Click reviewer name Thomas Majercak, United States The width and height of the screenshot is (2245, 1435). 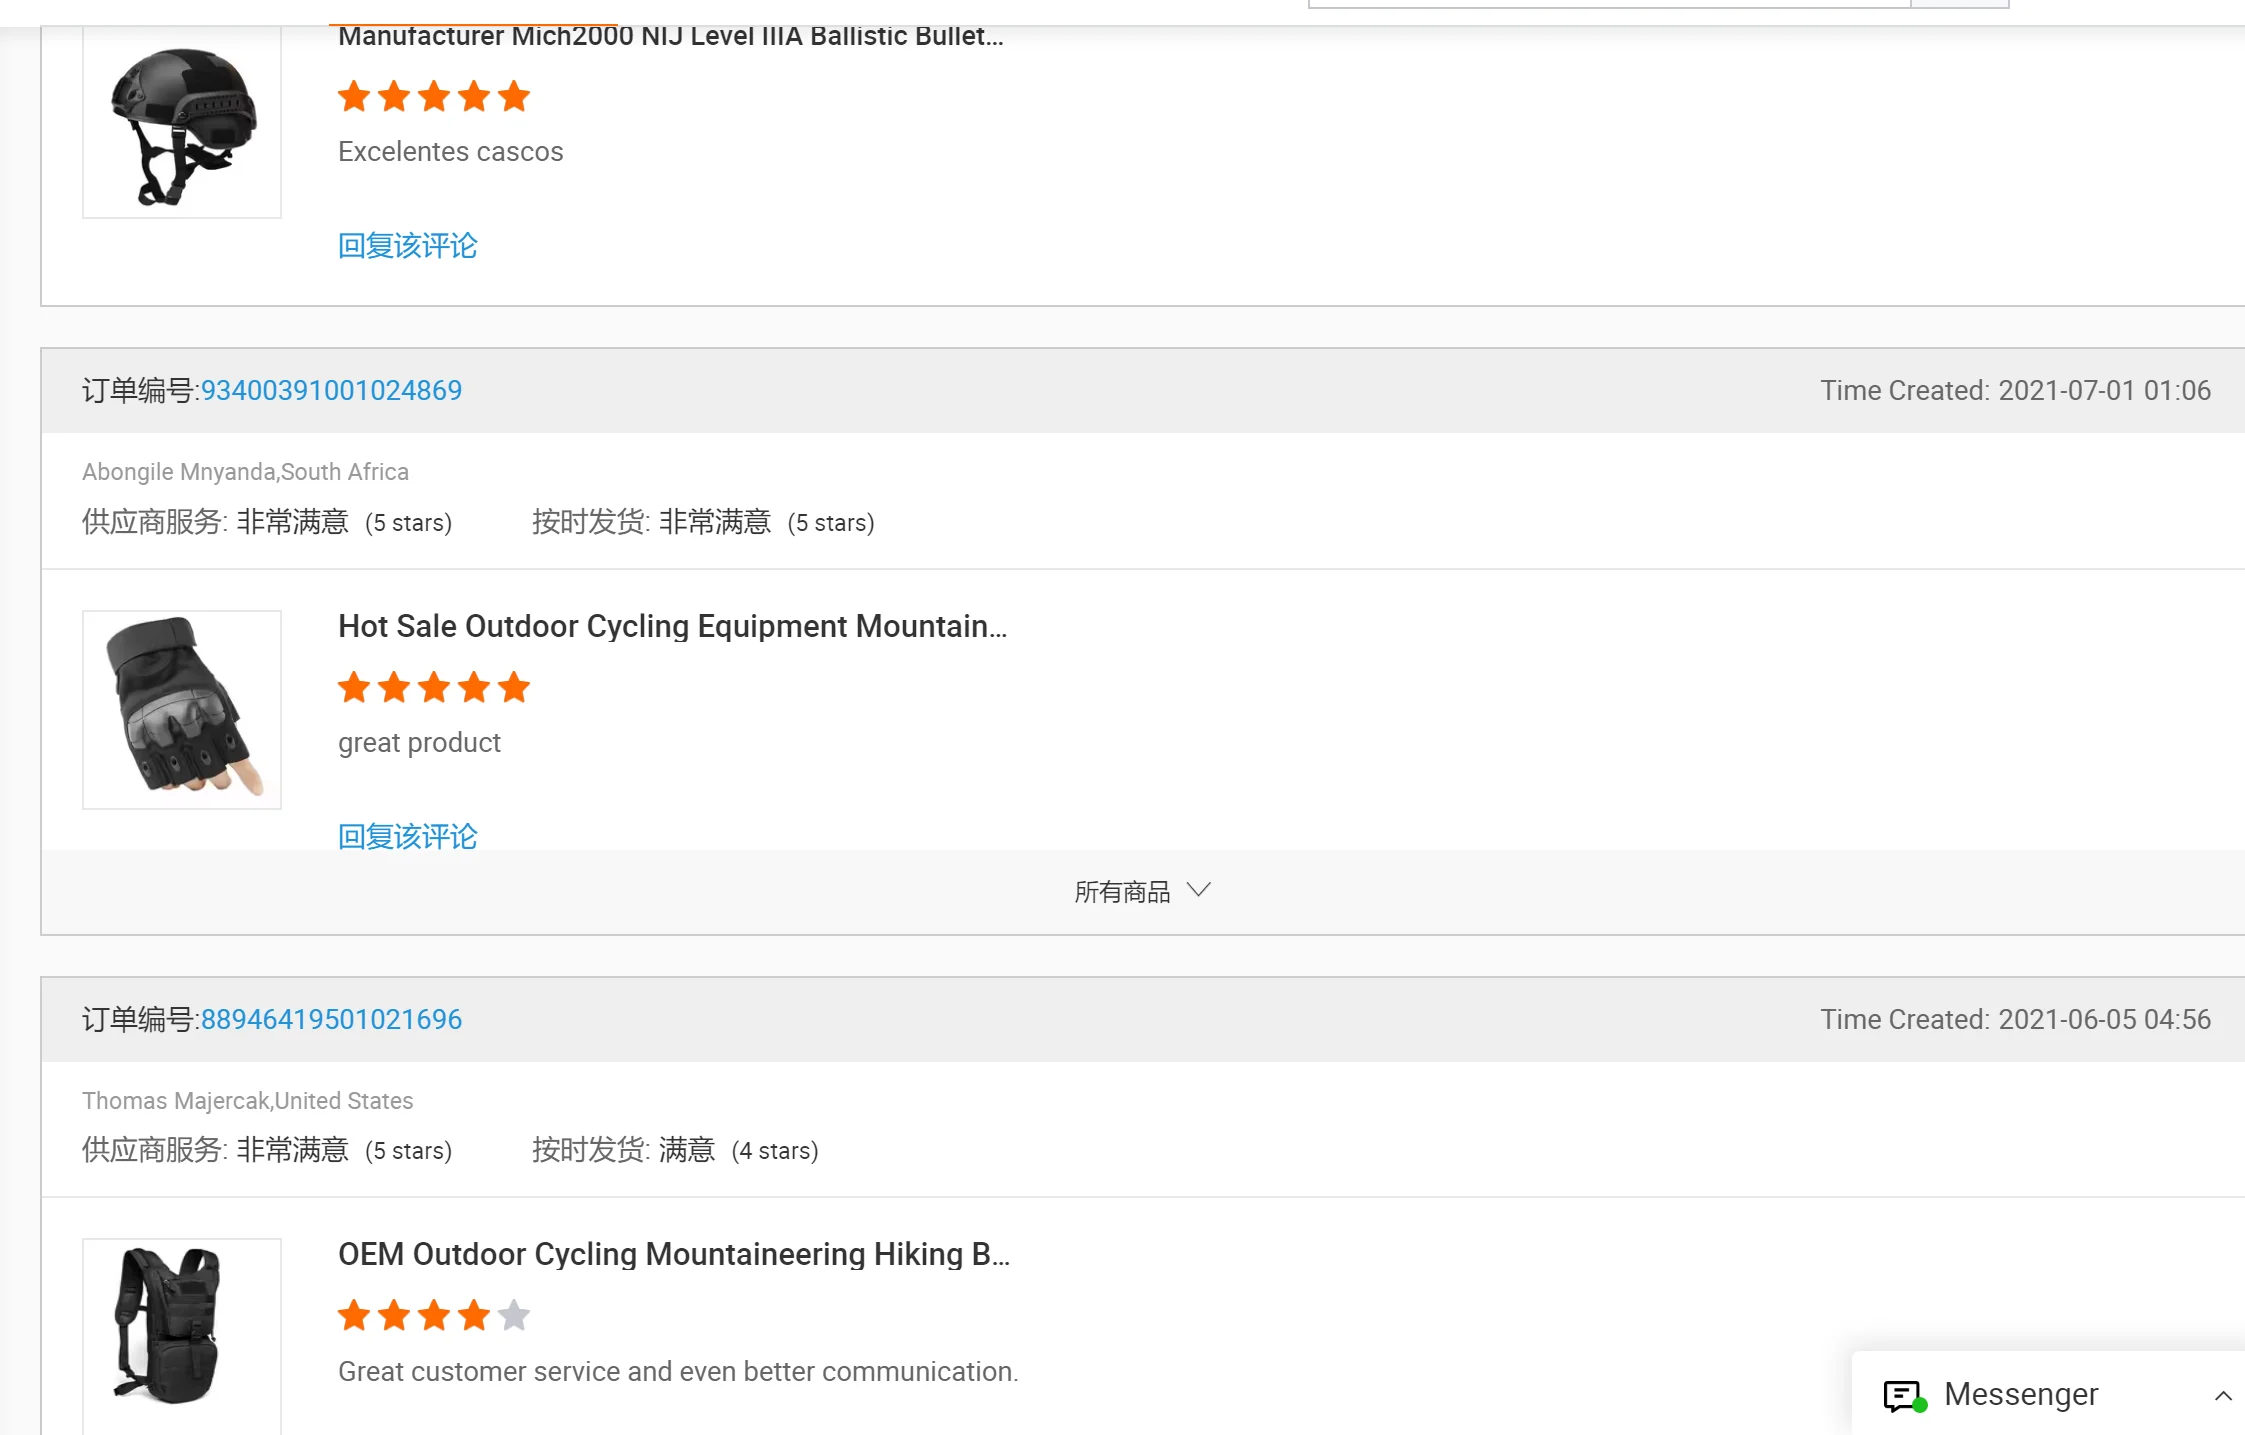(247, 1100)
